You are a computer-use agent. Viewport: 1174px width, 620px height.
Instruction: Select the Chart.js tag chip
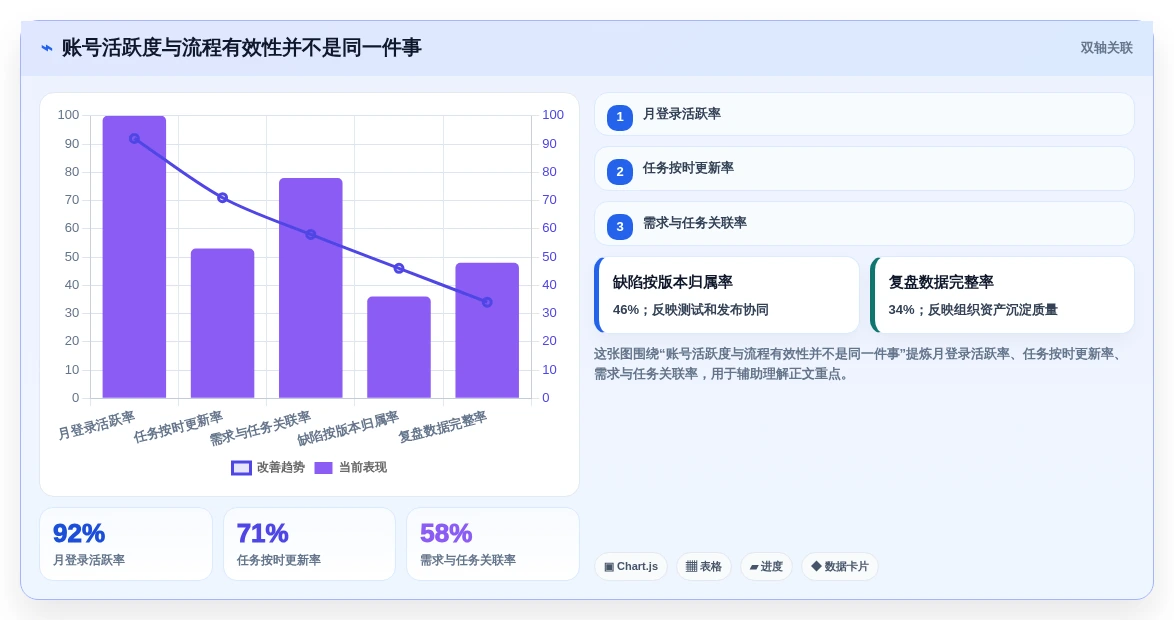pos(631,566)
